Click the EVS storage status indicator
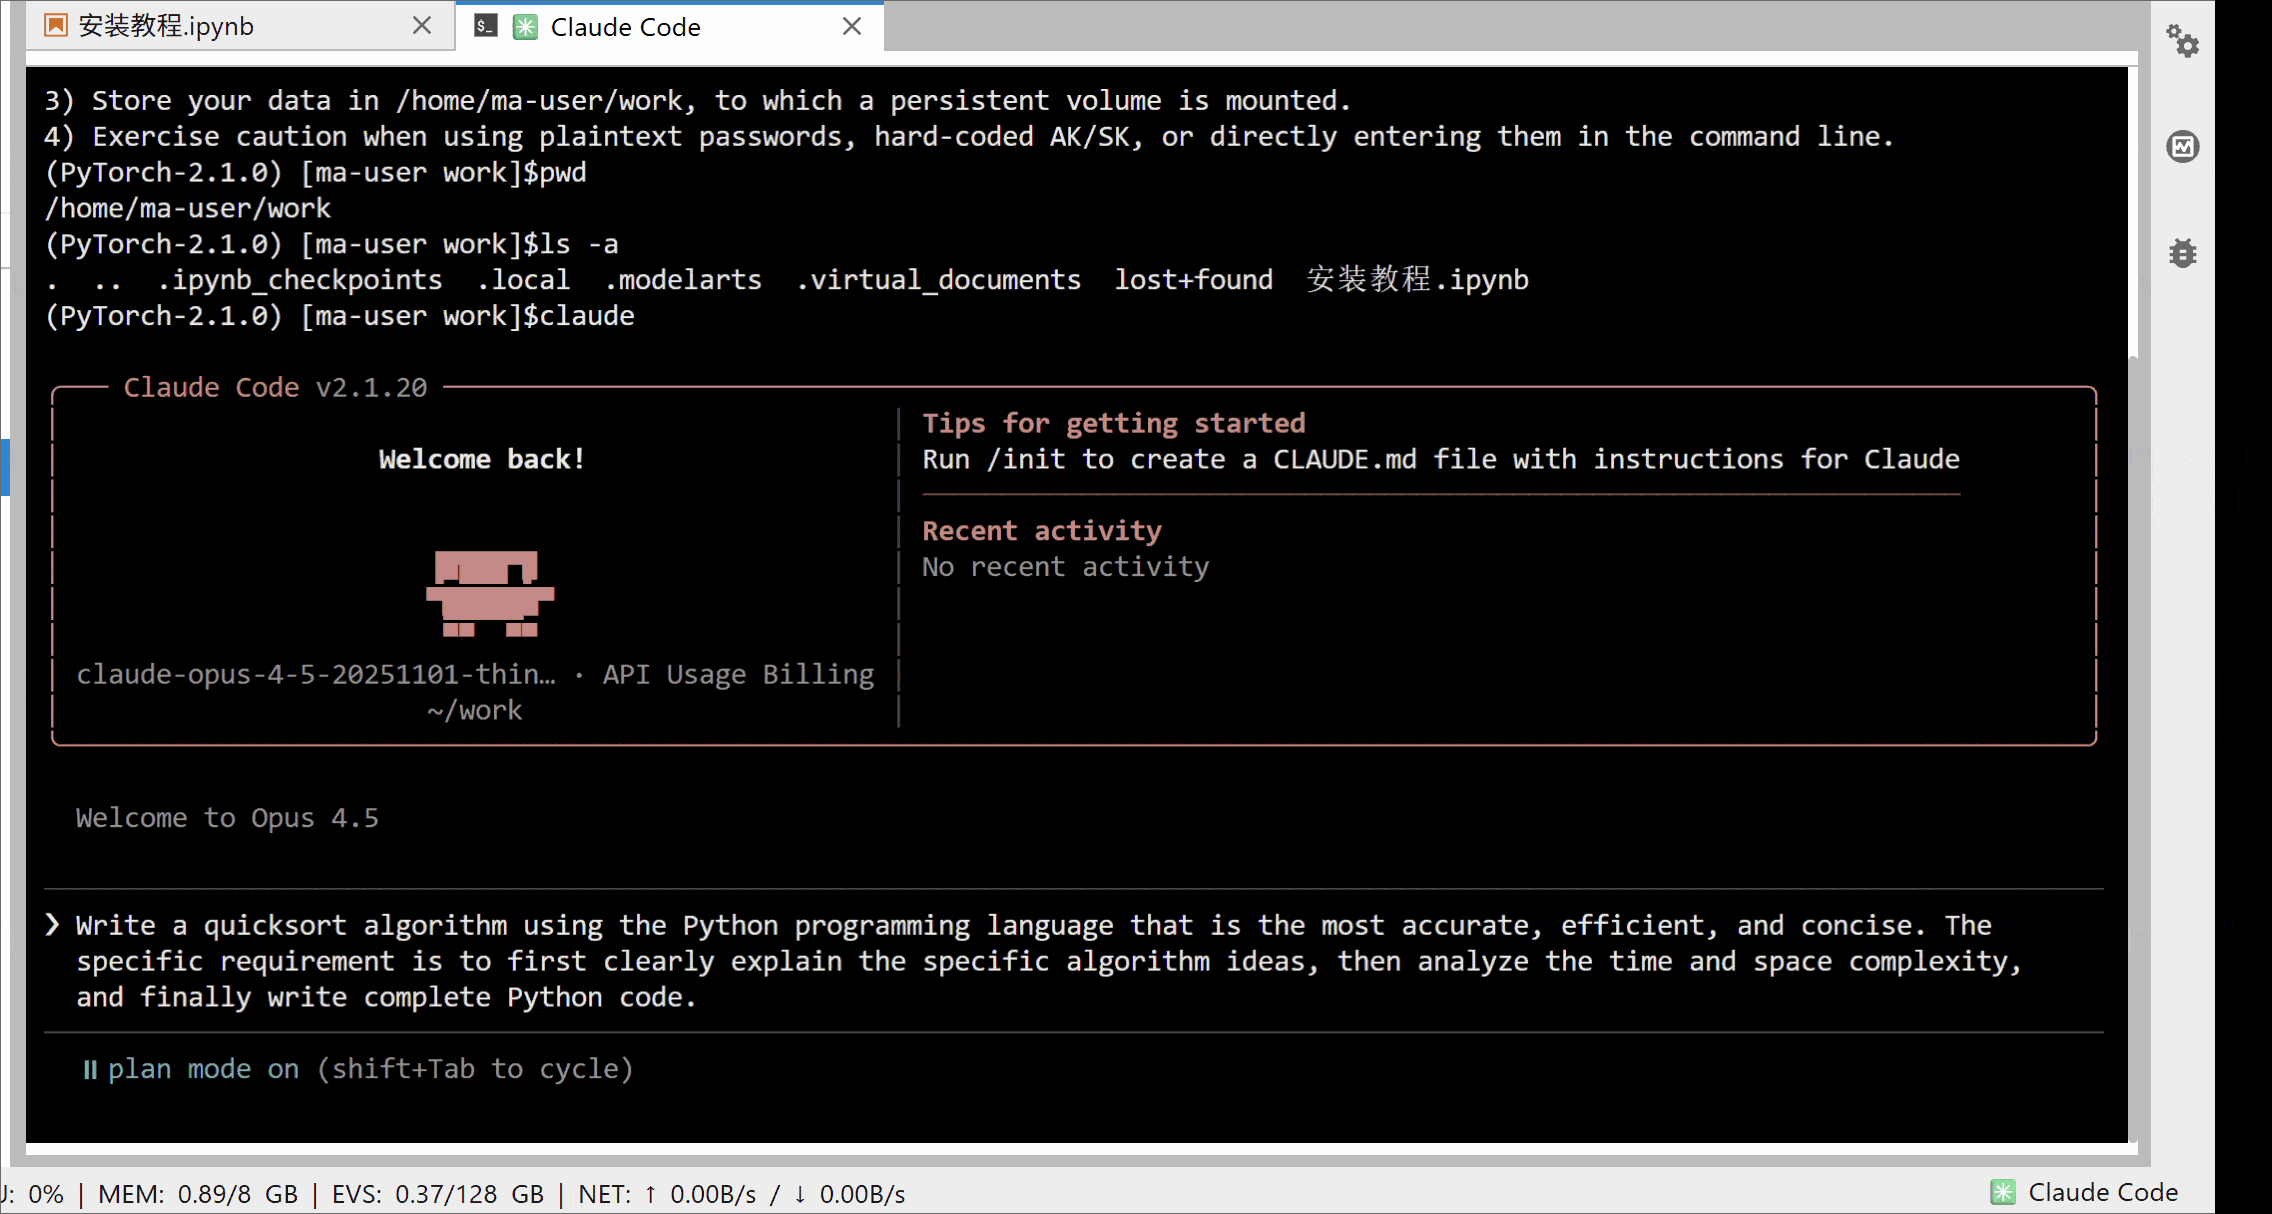The image size is (2272, 1214). pos(437,1194)
